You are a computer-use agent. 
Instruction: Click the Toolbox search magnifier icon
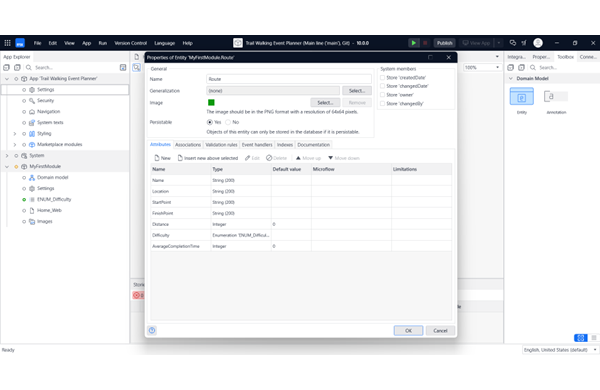tap(533, 67)
